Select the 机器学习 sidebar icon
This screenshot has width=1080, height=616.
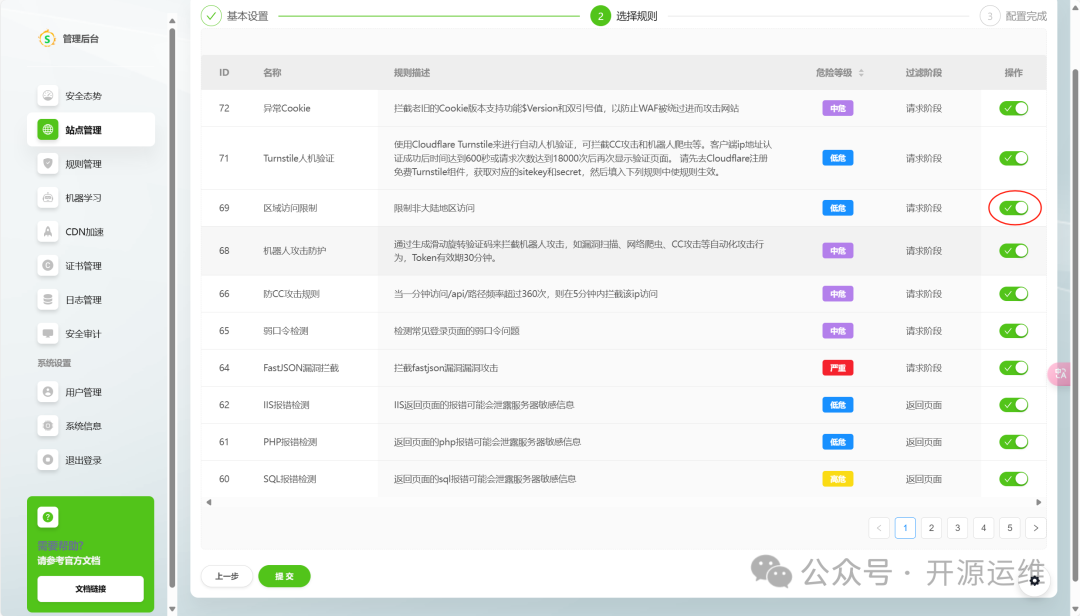tap(47, 198)
